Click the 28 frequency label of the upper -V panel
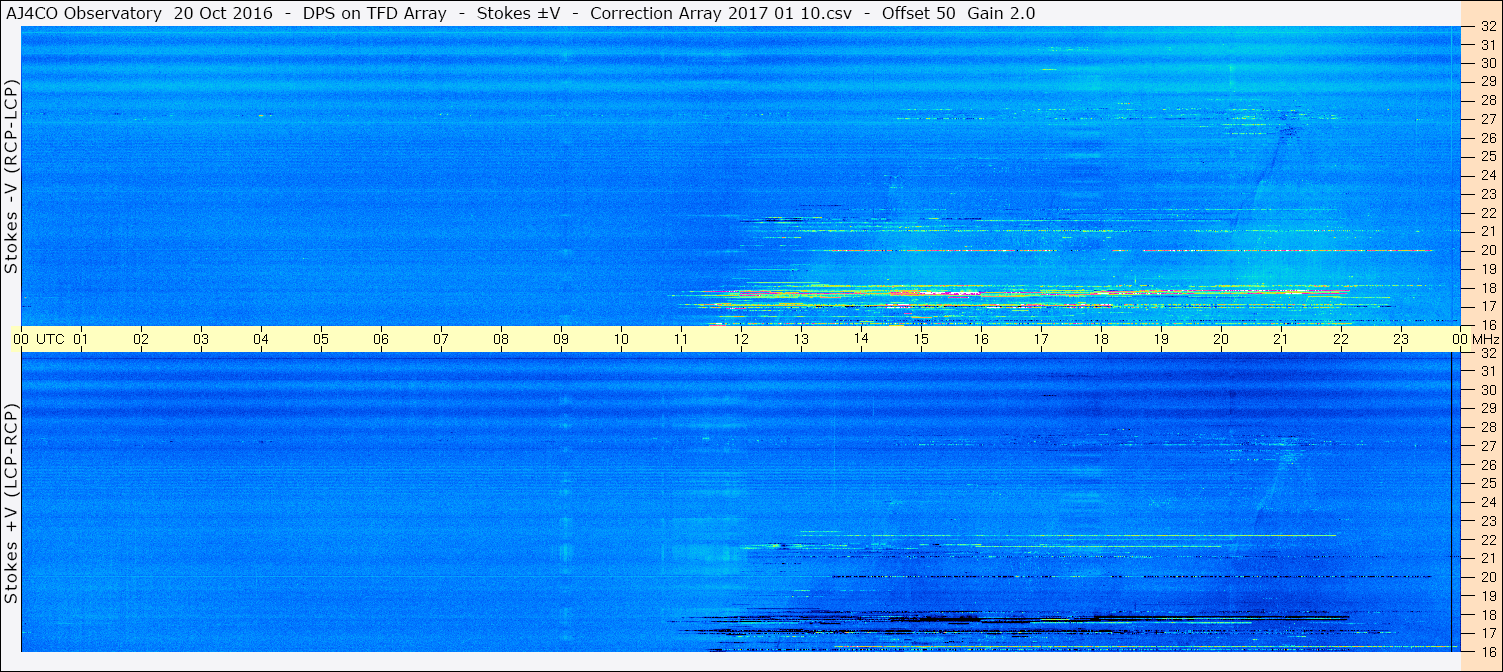Image resolution: width=1503 pixels, height=672 pixels. [x=1488, y=100]
